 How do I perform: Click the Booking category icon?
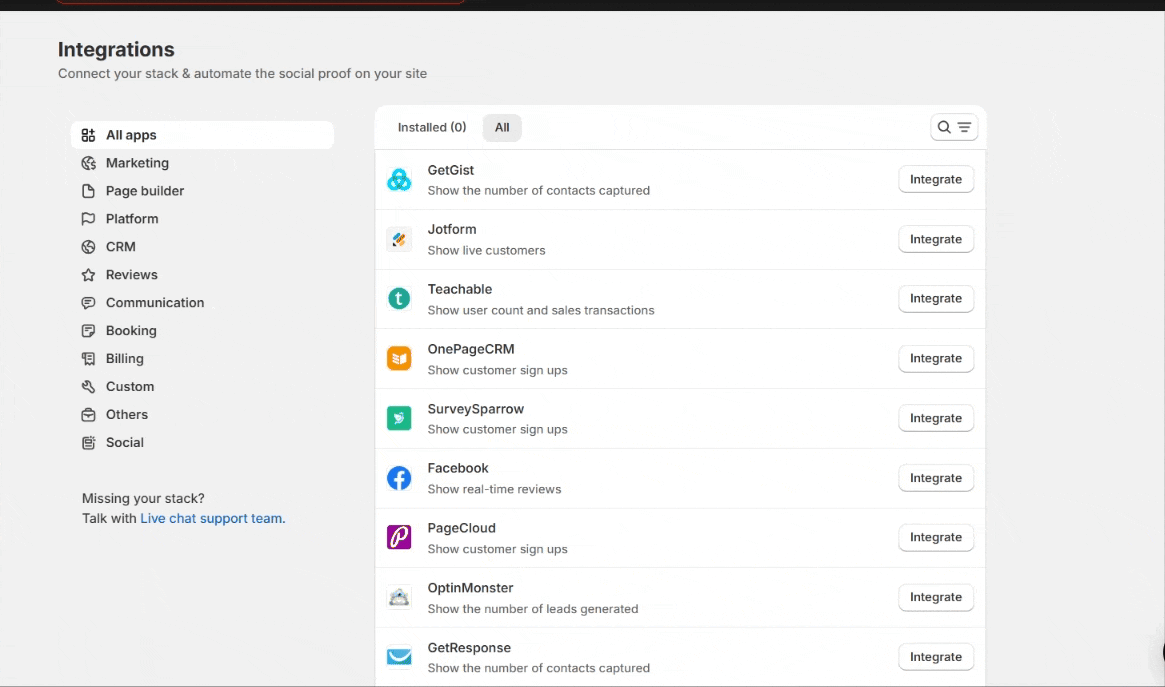pyautogui.click(x=88, y=331)
